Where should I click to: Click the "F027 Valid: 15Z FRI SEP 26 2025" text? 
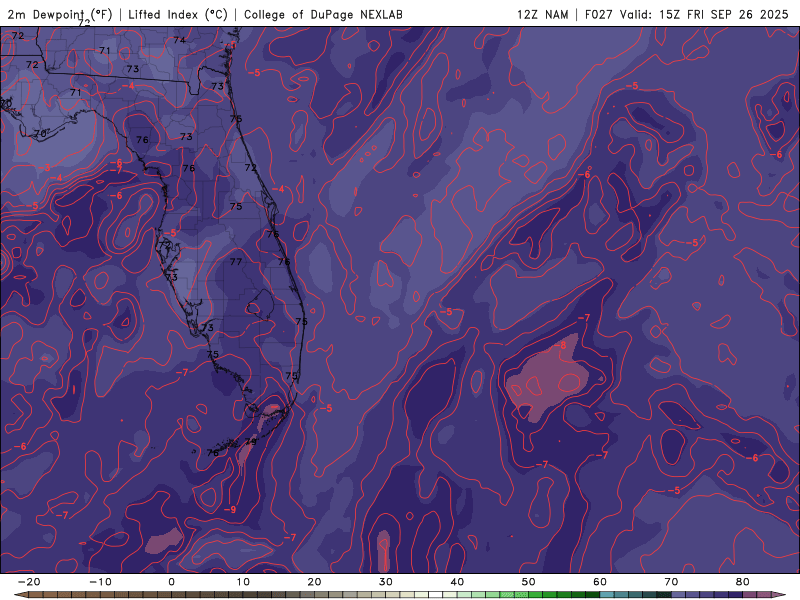click(x=687, y=14)
